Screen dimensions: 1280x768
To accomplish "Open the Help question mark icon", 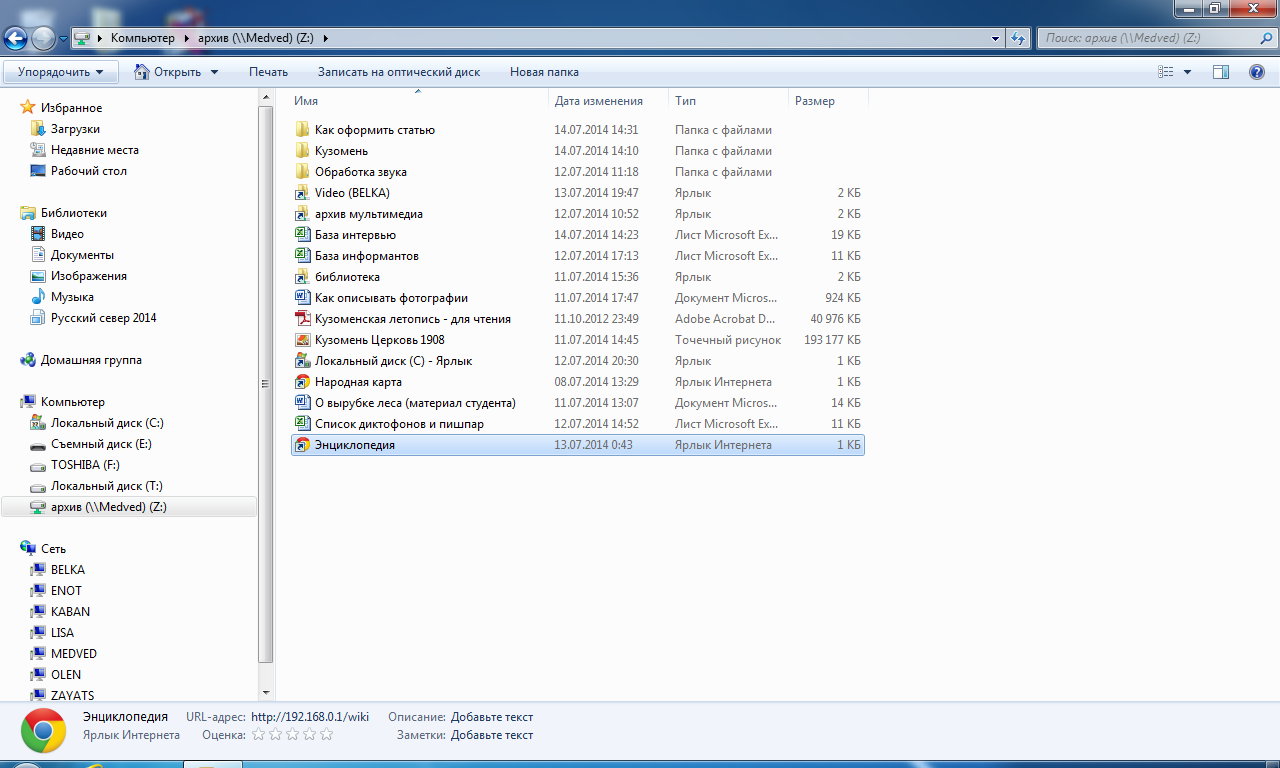I will 1257,72.
